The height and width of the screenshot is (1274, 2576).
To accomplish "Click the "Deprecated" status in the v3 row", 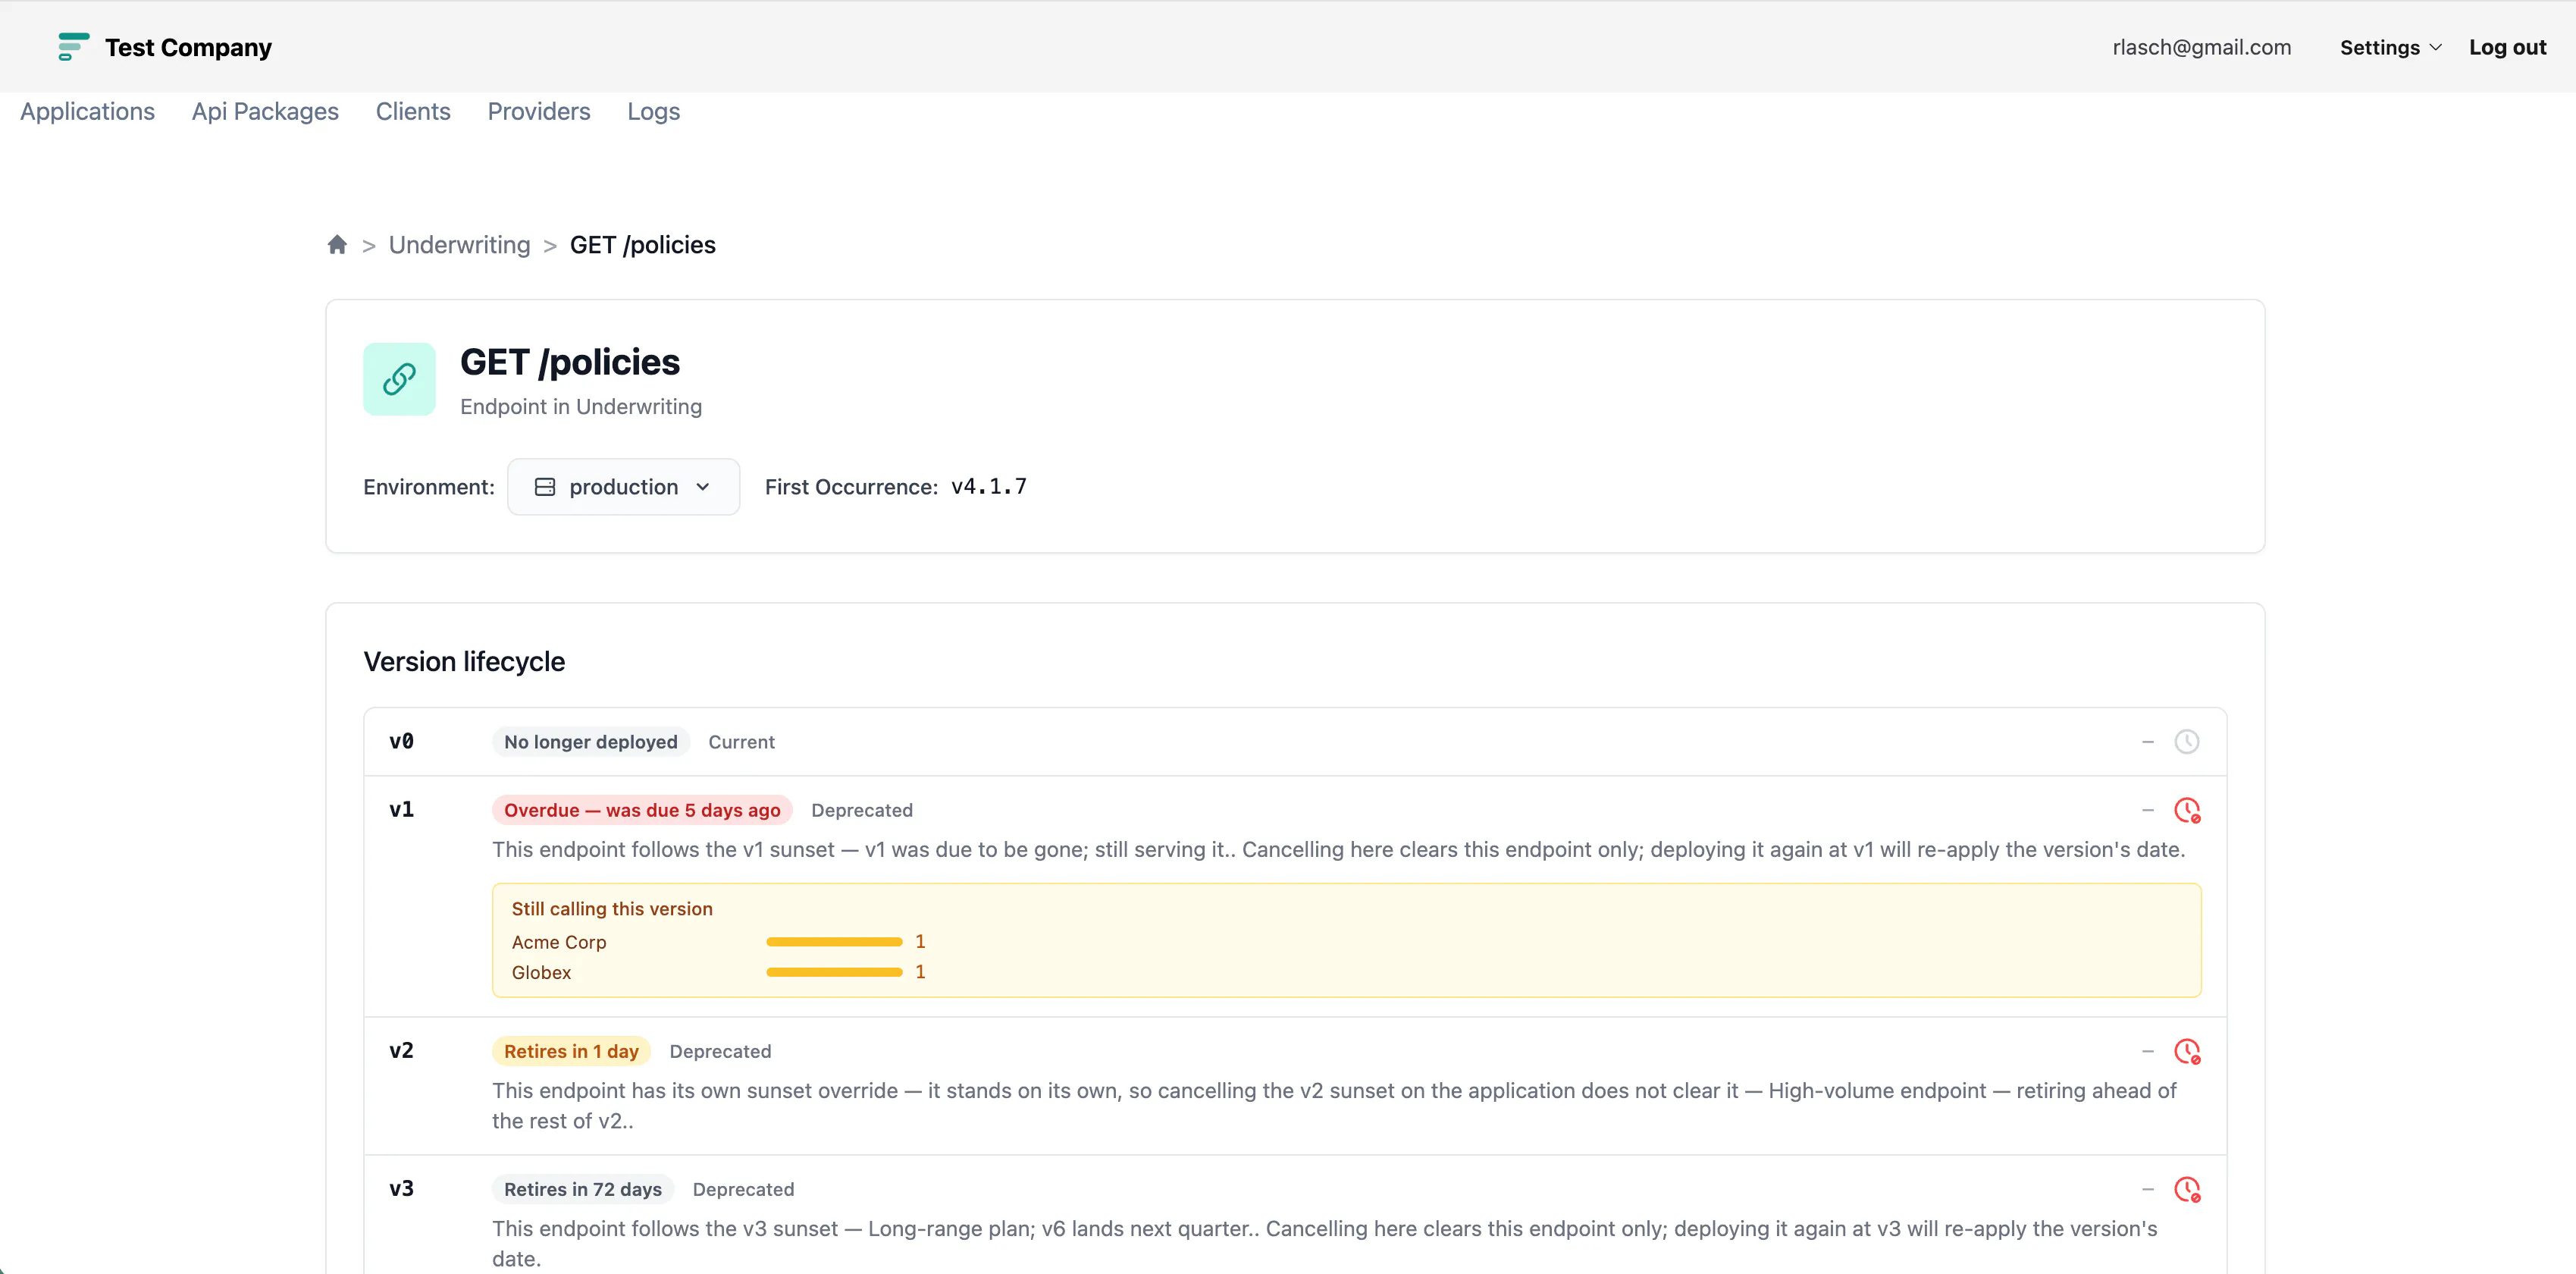I will 743,1189.
